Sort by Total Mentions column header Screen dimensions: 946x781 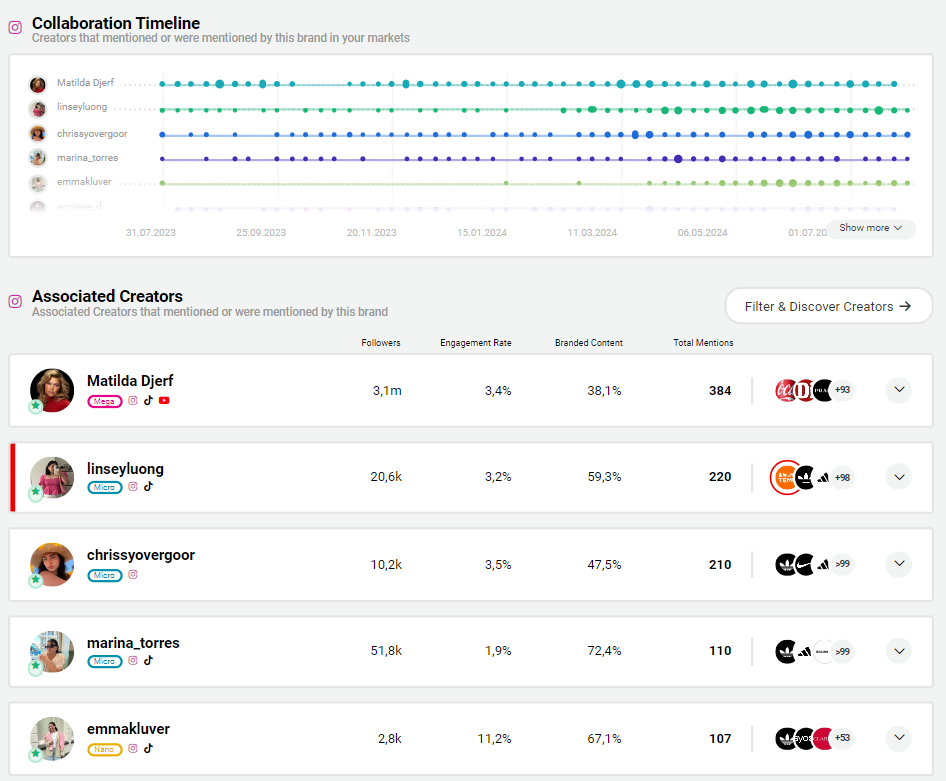[703, 343]
